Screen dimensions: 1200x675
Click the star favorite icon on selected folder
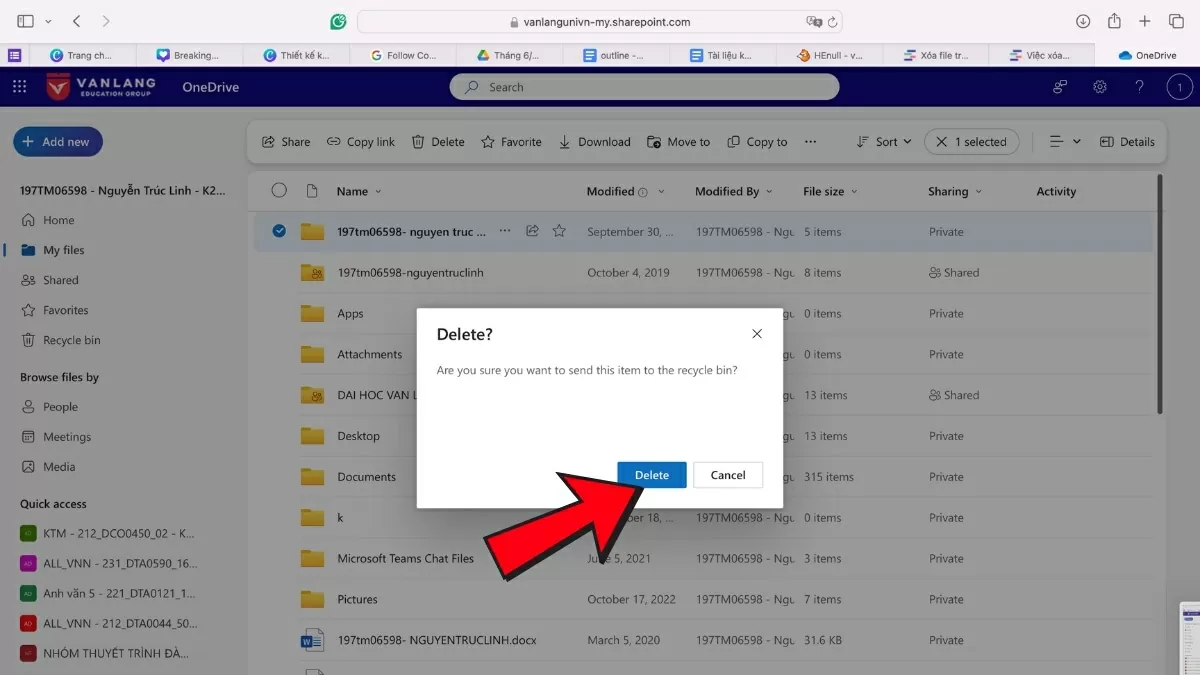pos(559,231)
